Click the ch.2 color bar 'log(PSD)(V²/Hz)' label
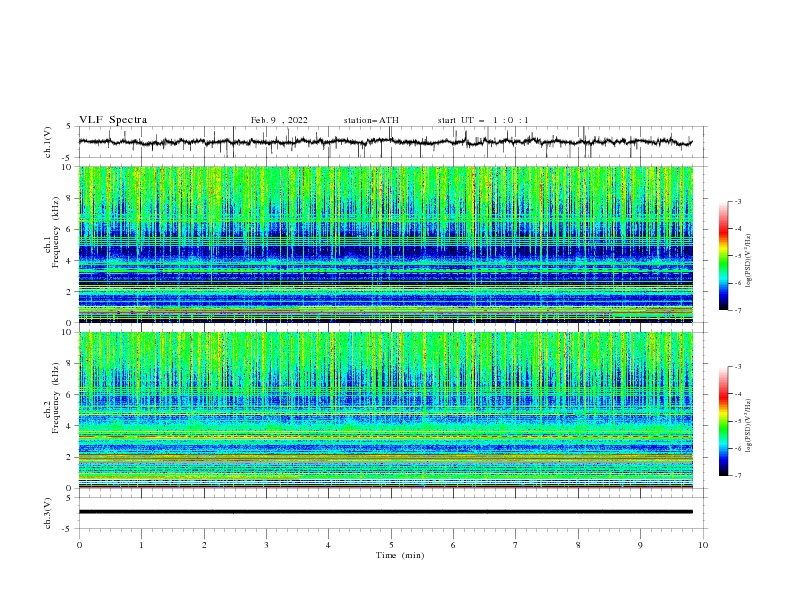792x612 pixels. (x=750, y=426)
